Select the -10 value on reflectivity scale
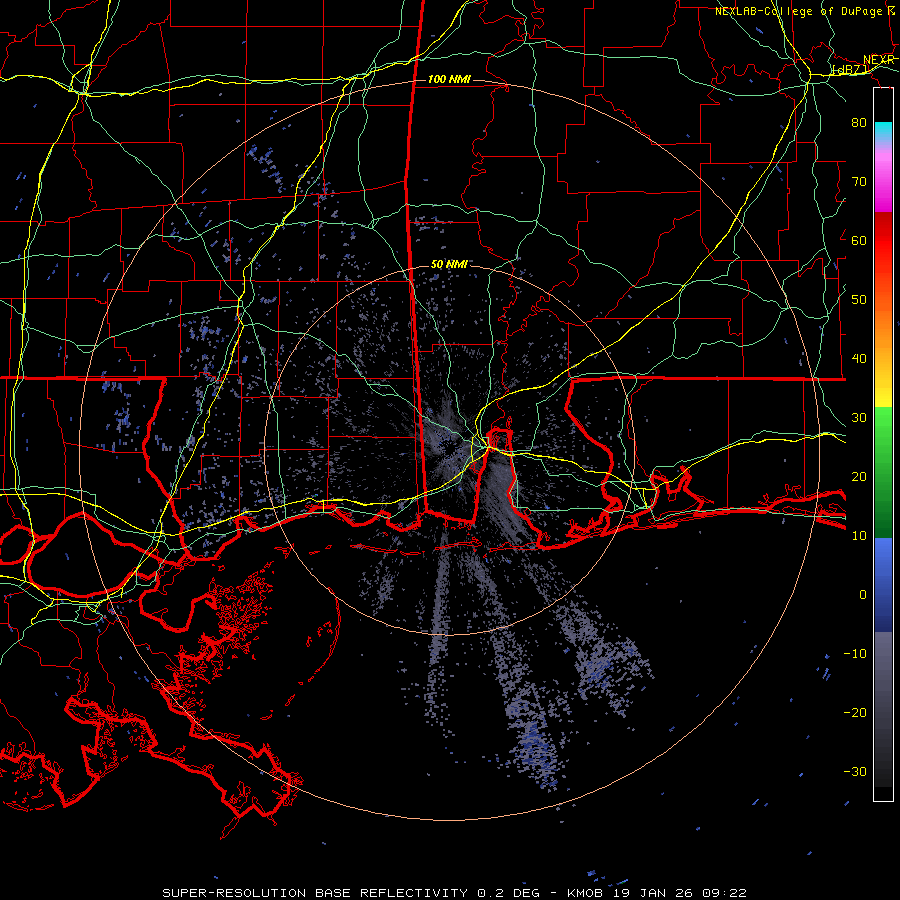Screen dimensions: 900x900 point(855,653)
